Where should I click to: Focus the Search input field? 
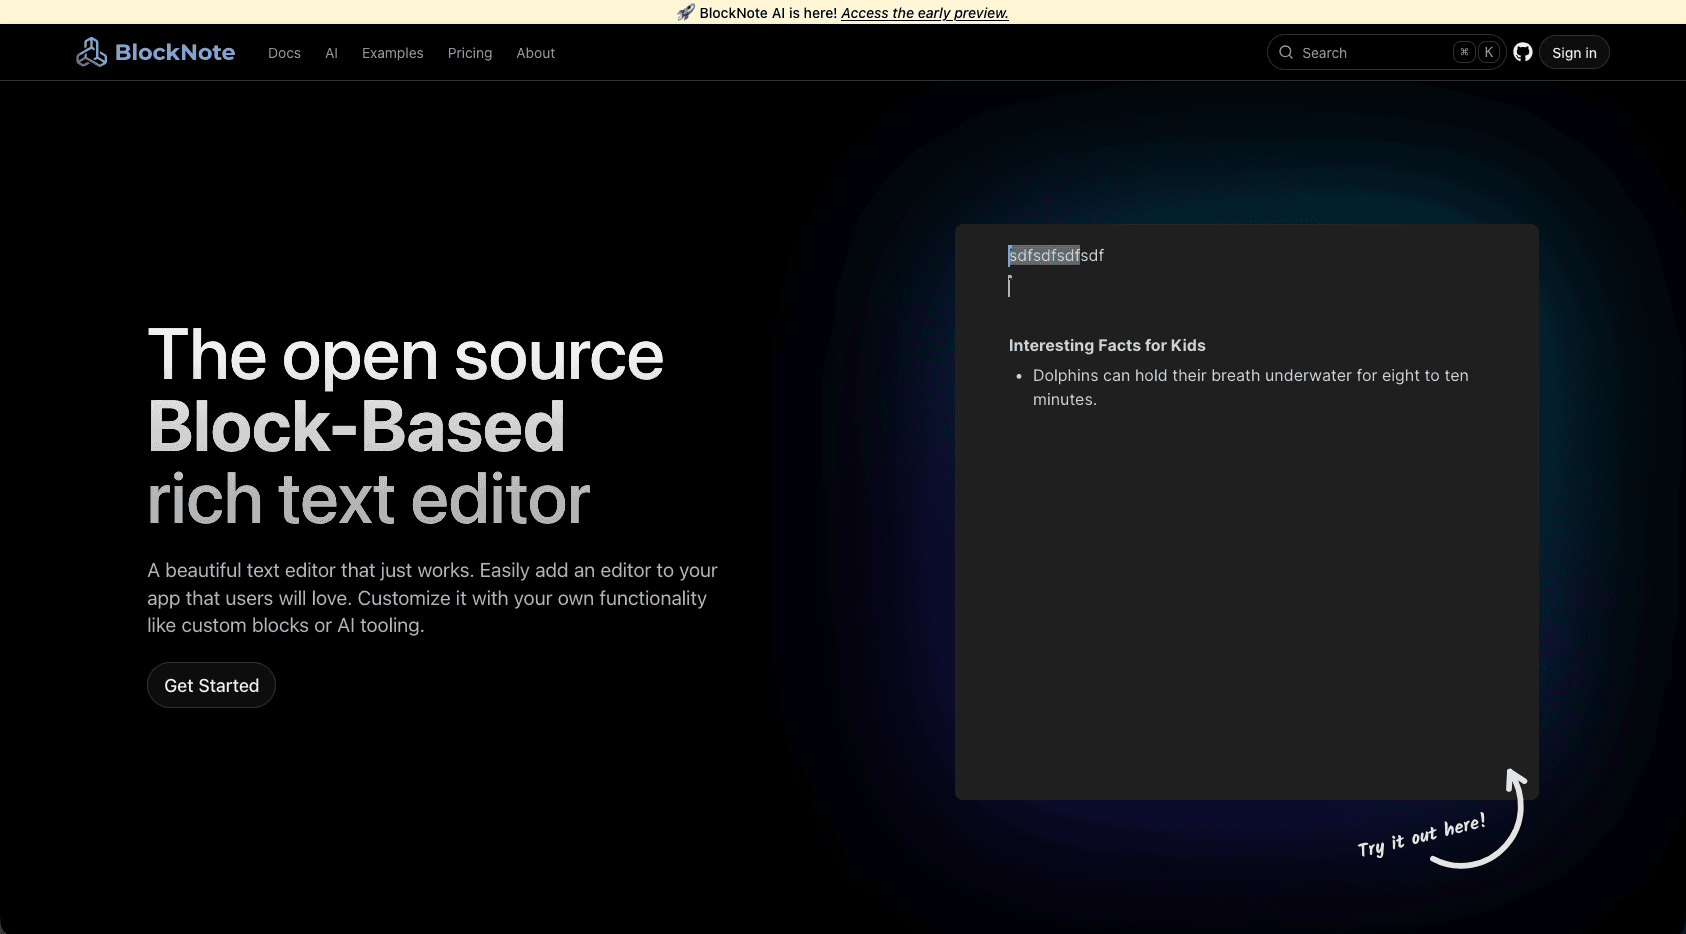pyautogui.click(x=1386, y=52)
